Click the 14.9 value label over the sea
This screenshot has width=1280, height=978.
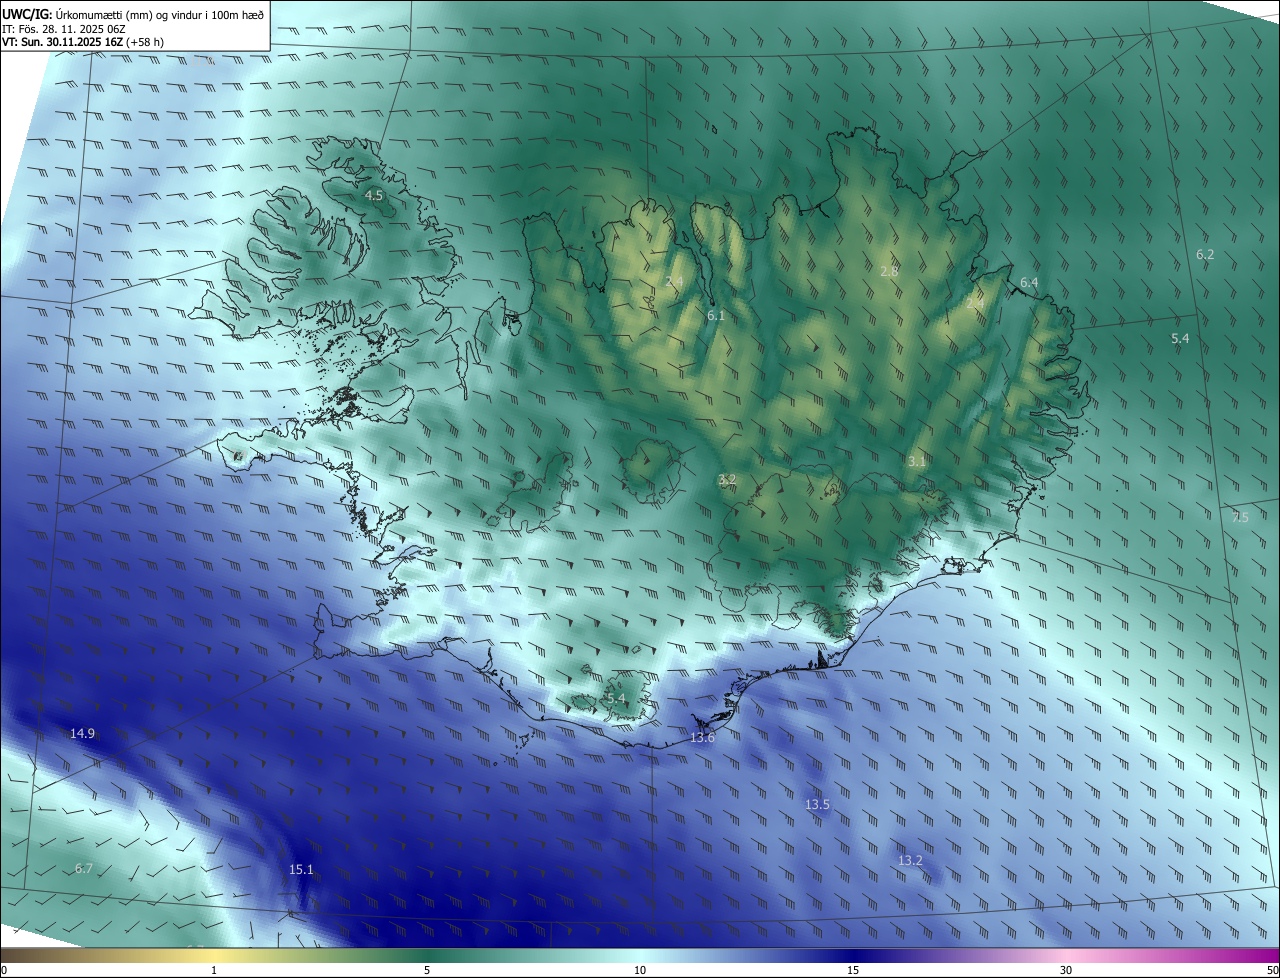82,733
